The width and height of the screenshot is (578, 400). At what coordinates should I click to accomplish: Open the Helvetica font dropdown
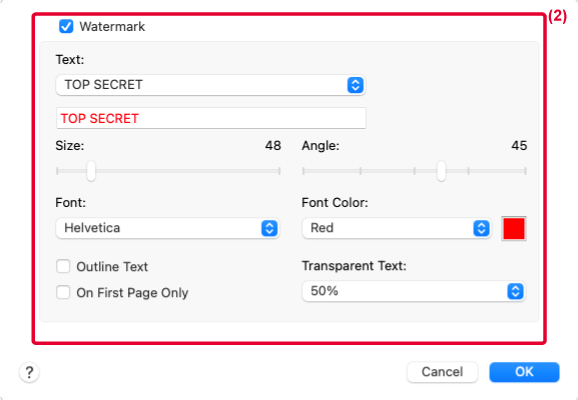(167, 228)
